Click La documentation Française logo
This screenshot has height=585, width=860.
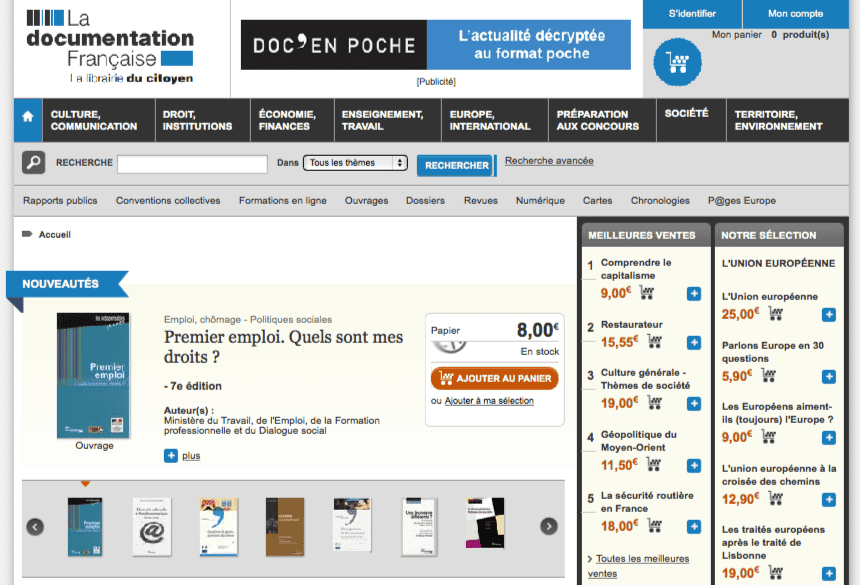pyautogui.click(x=110, y=47)
